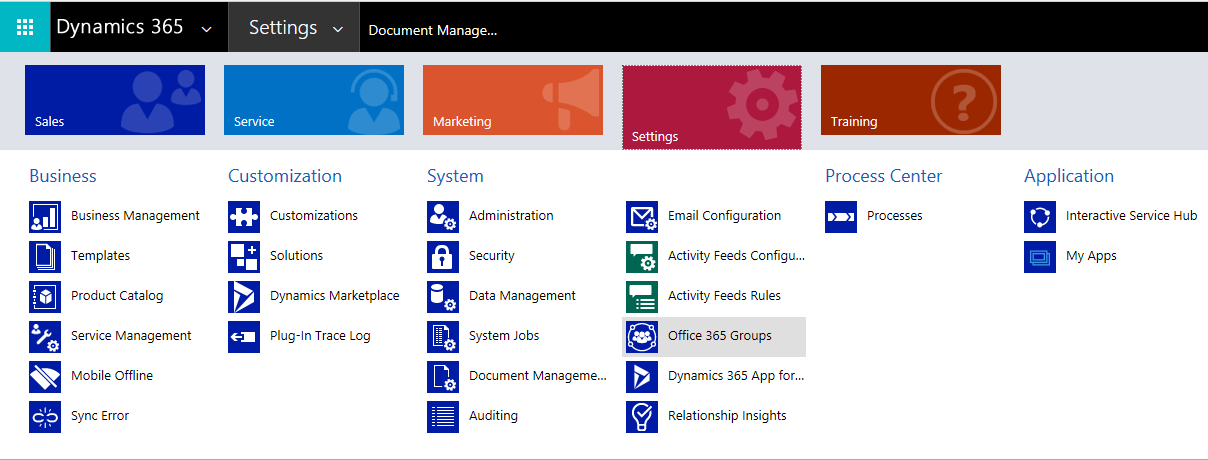The image size is (1208, 460).
Task: Open the Product Catalog link
Action: tap(117, 296)
